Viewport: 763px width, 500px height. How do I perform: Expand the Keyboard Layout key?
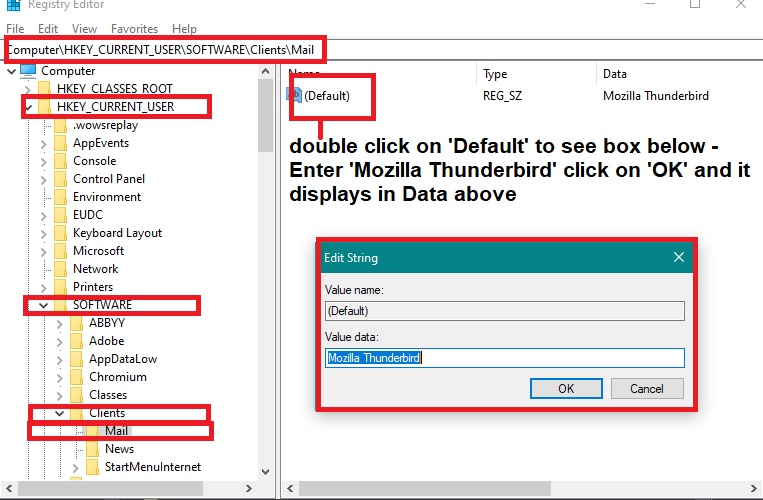coord(43,234)
